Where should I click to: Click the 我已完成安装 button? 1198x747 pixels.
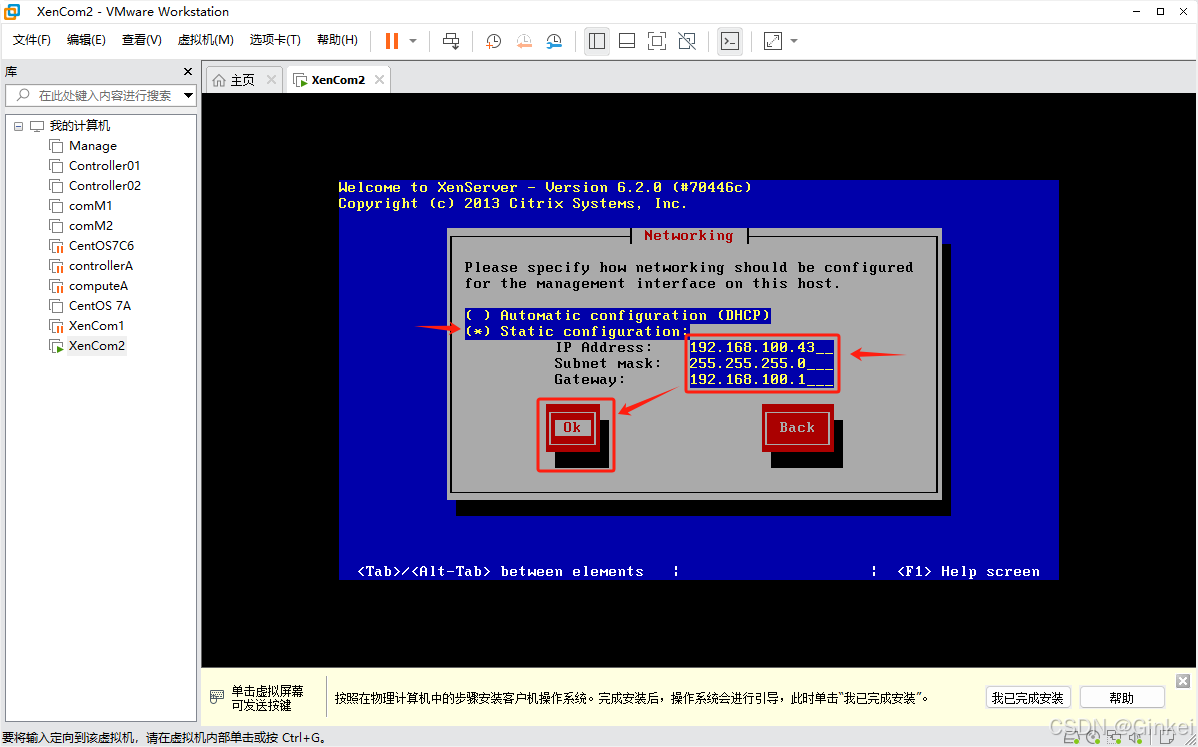(x=1028, y=697)
